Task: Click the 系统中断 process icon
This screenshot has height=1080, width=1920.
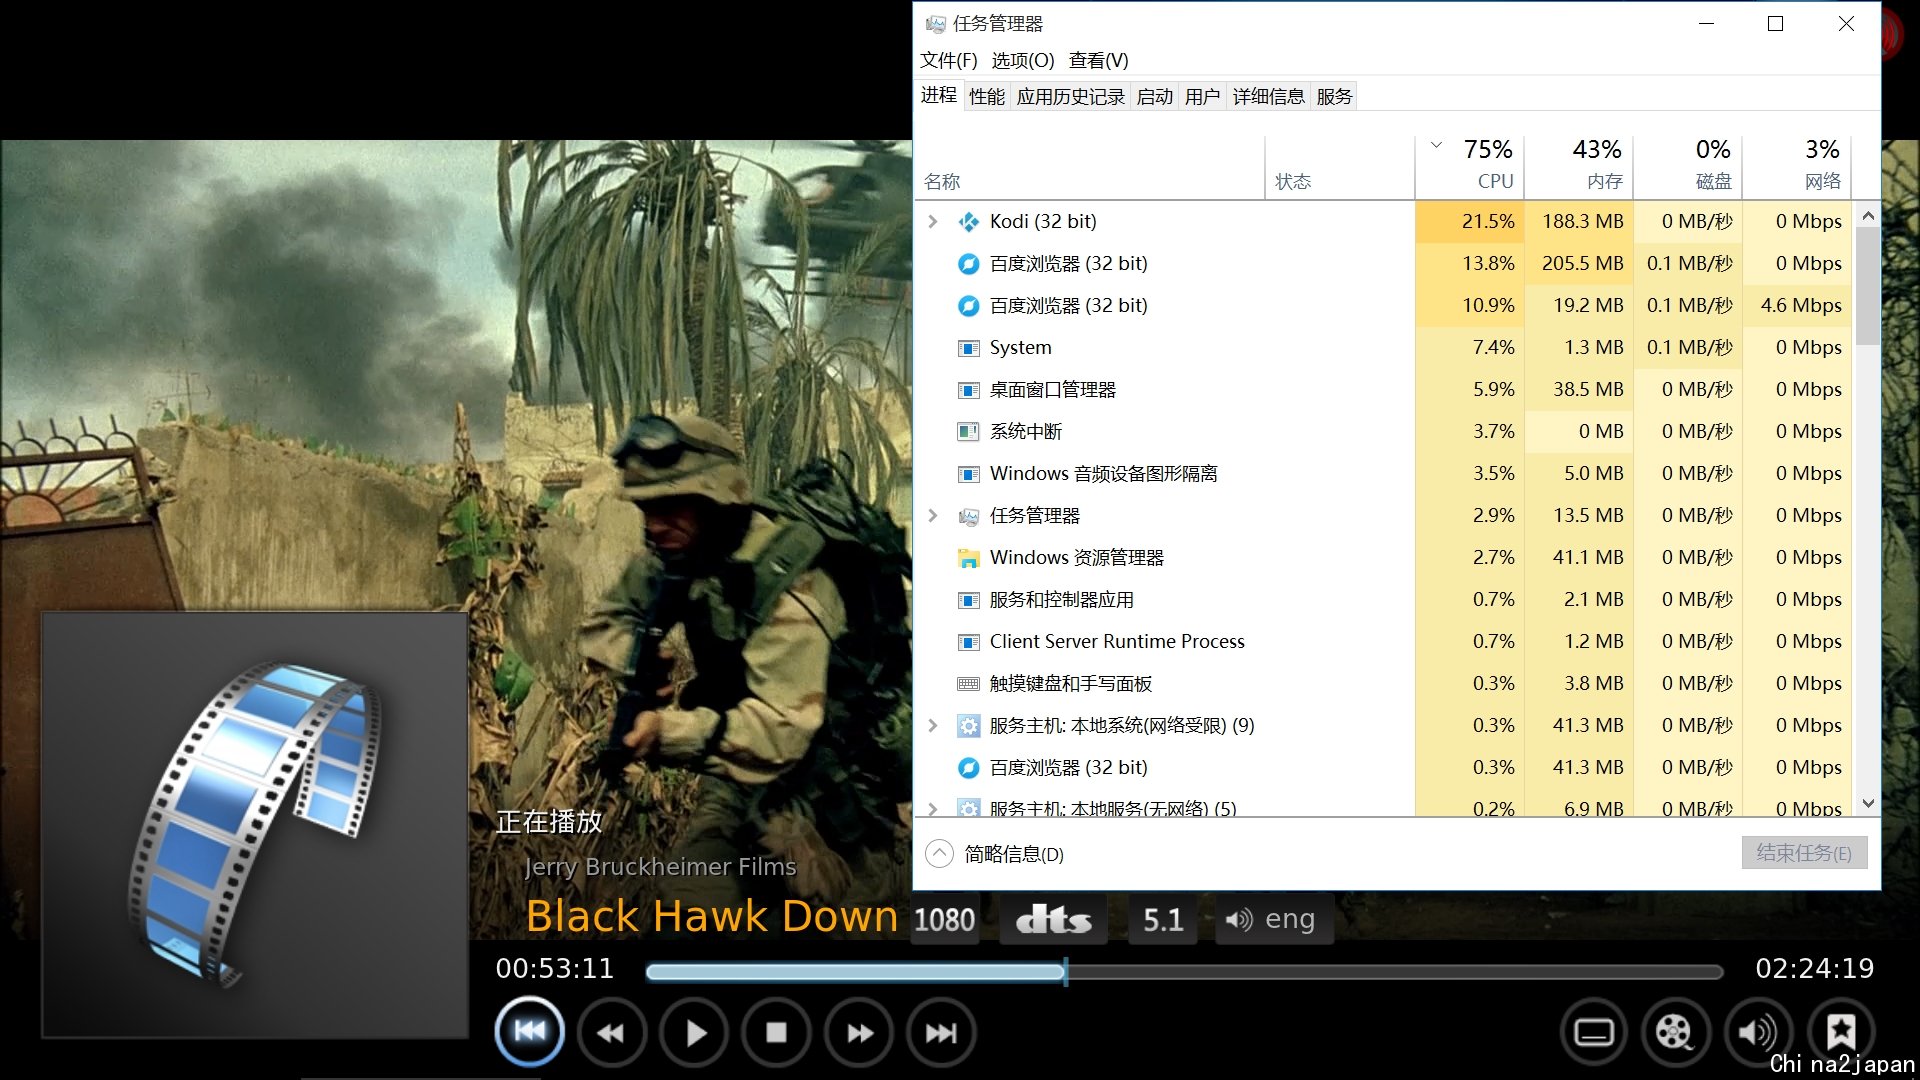Action: (x=968, y=432)
